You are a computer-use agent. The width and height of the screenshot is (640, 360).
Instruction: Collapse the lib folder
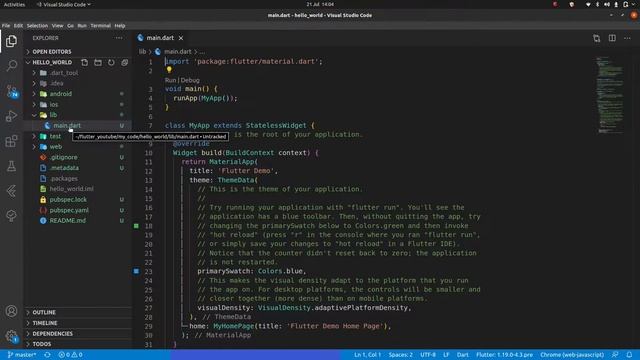pos(53,115)
